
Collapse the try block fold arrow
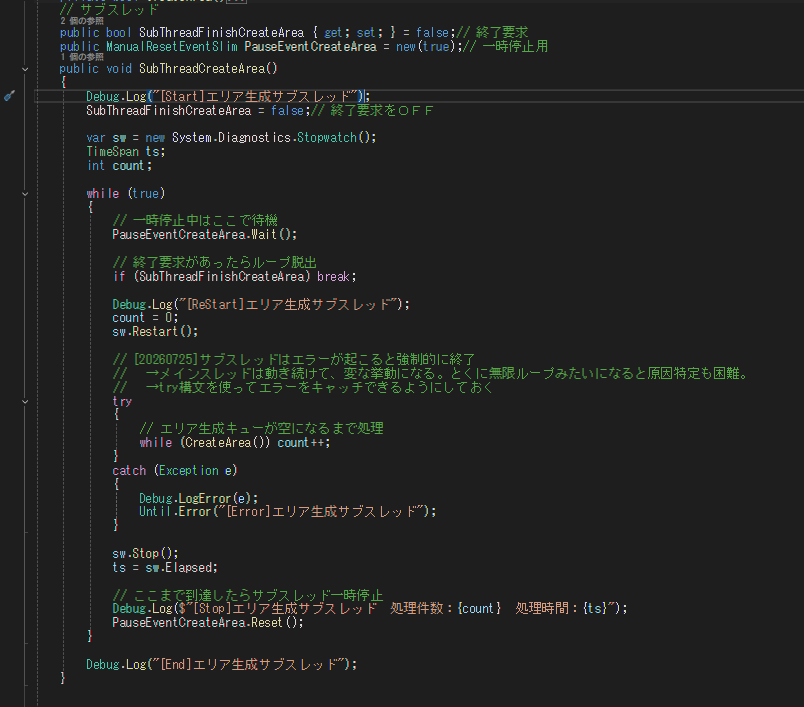tap(25, 402)
